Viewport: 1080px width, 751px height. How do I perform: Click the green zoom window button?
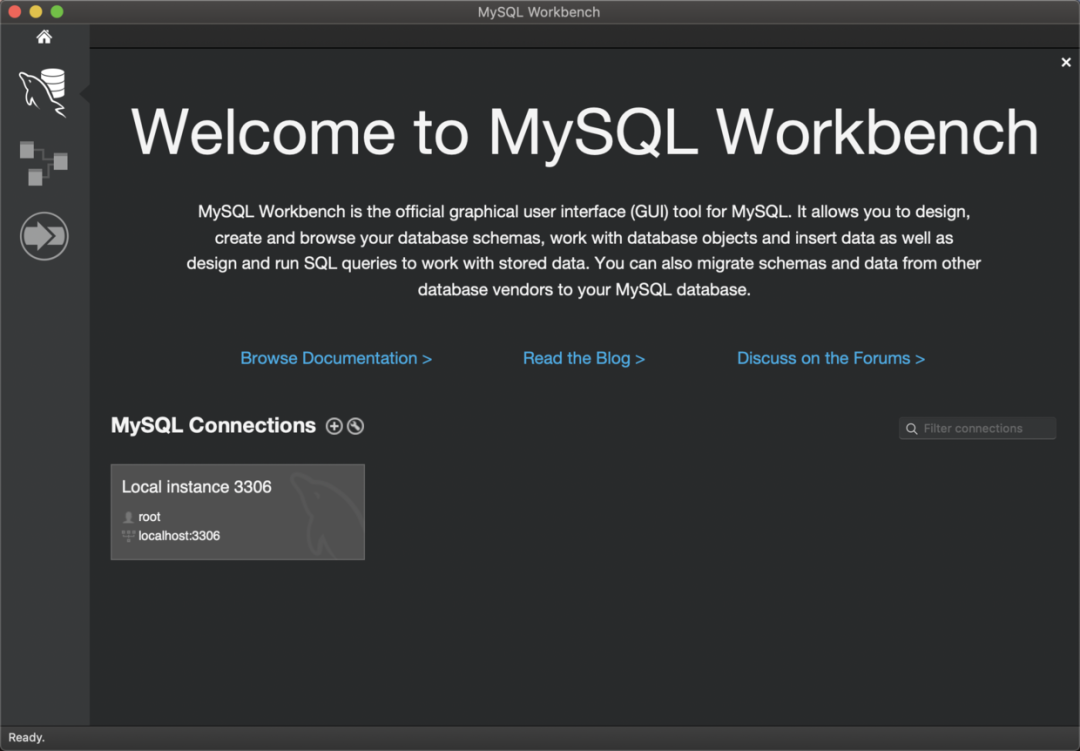coord(57,12)
